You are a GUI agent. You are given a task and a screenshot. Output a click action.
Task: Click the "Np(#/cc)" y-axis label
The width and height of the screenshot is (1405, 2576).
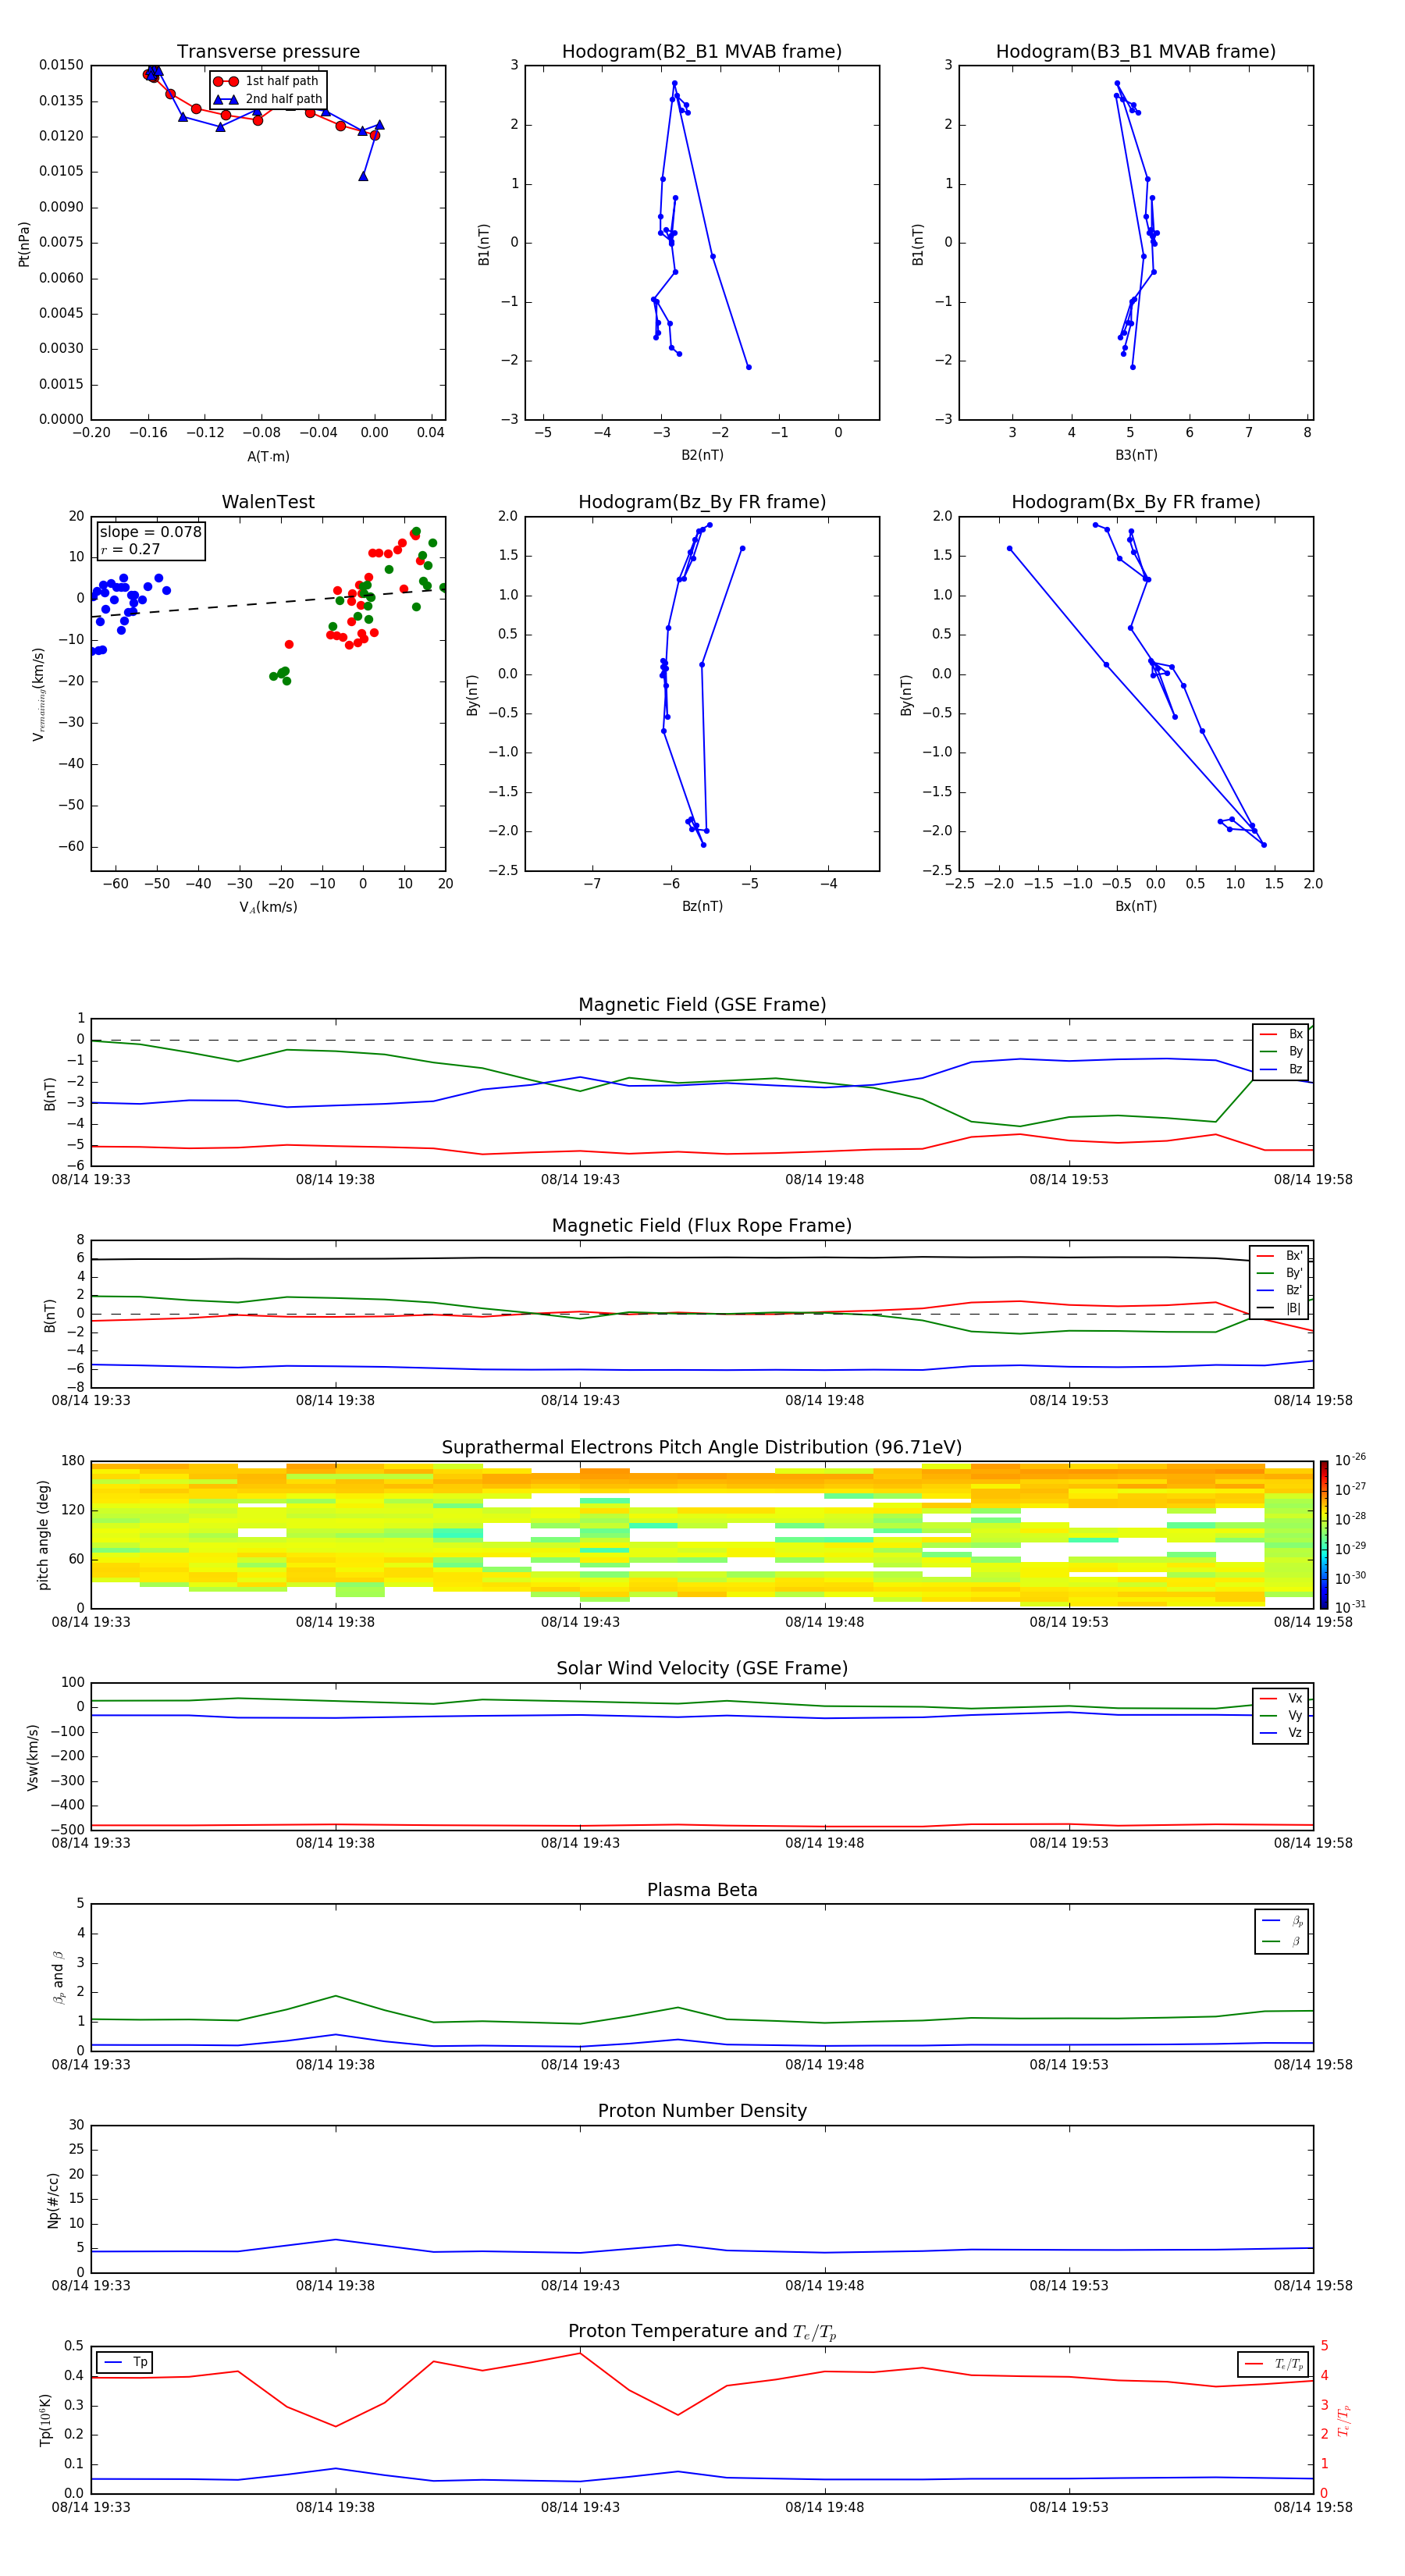[53, 2200]
